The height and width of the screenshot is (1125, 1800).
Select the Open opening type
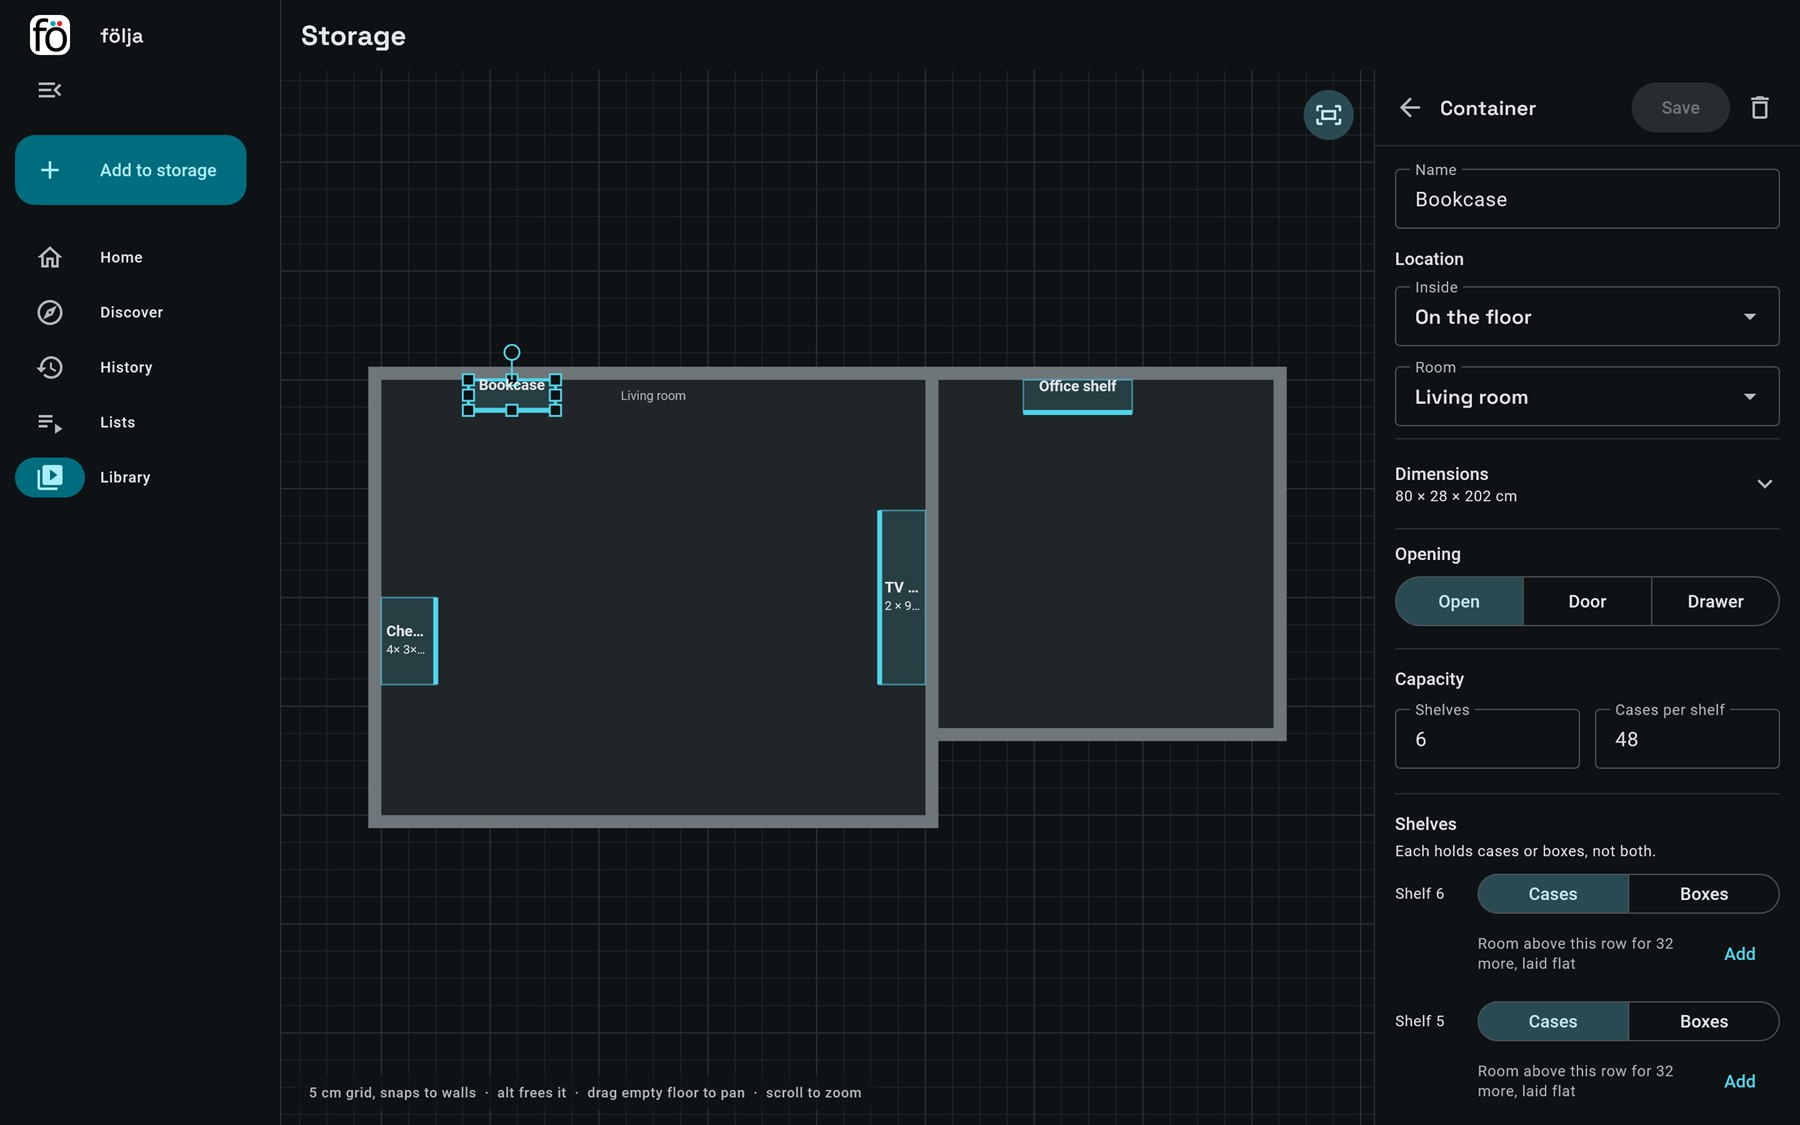pyautogui.click(x=1459, y=601)
